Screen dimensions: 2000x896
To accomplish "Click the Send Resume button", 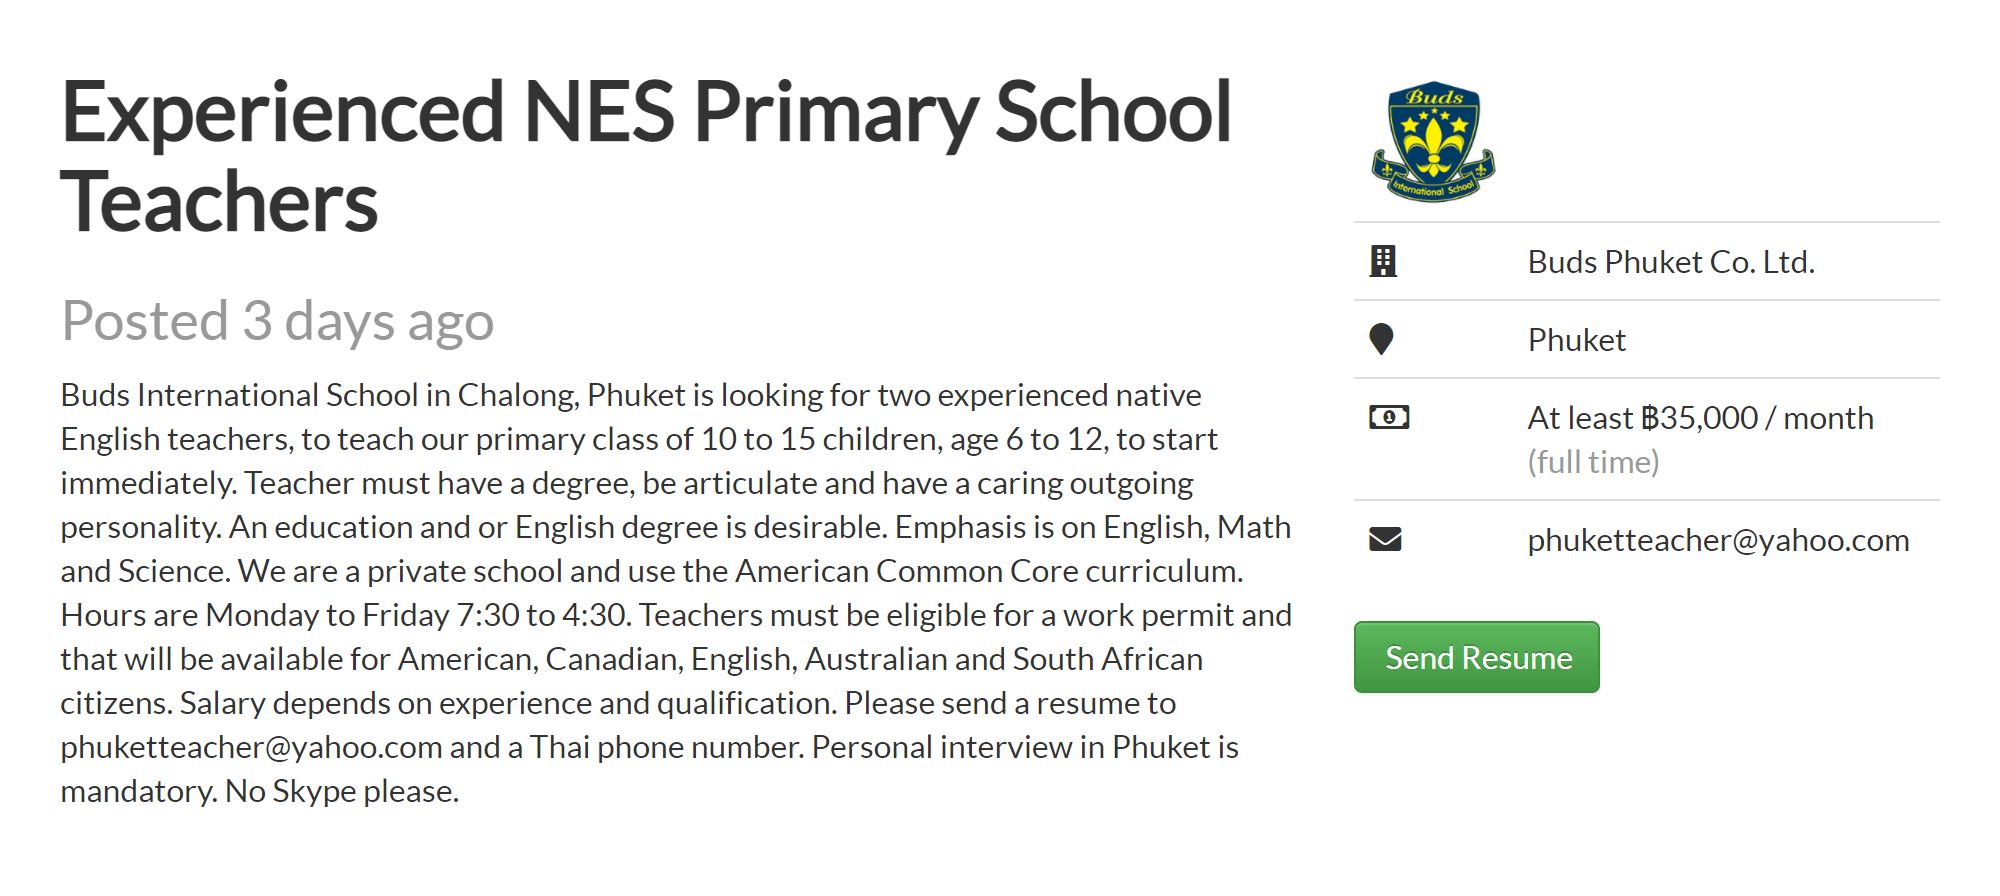I will click(1477, 657).
